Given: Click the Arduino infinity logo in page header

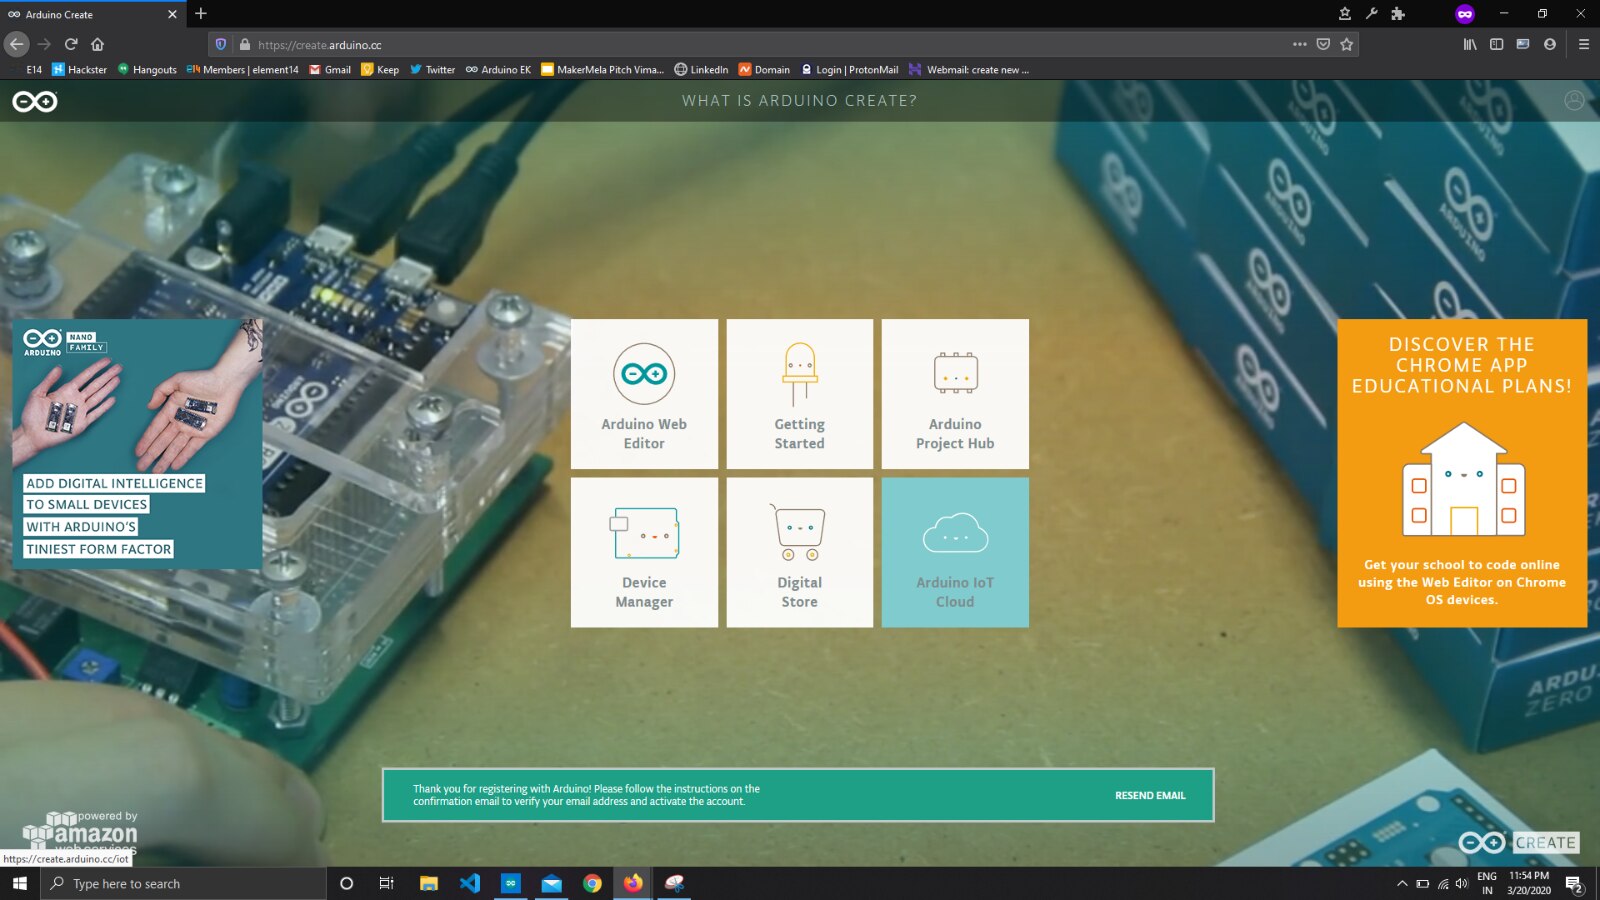Looking at the screenshot, I should point(35,101).
